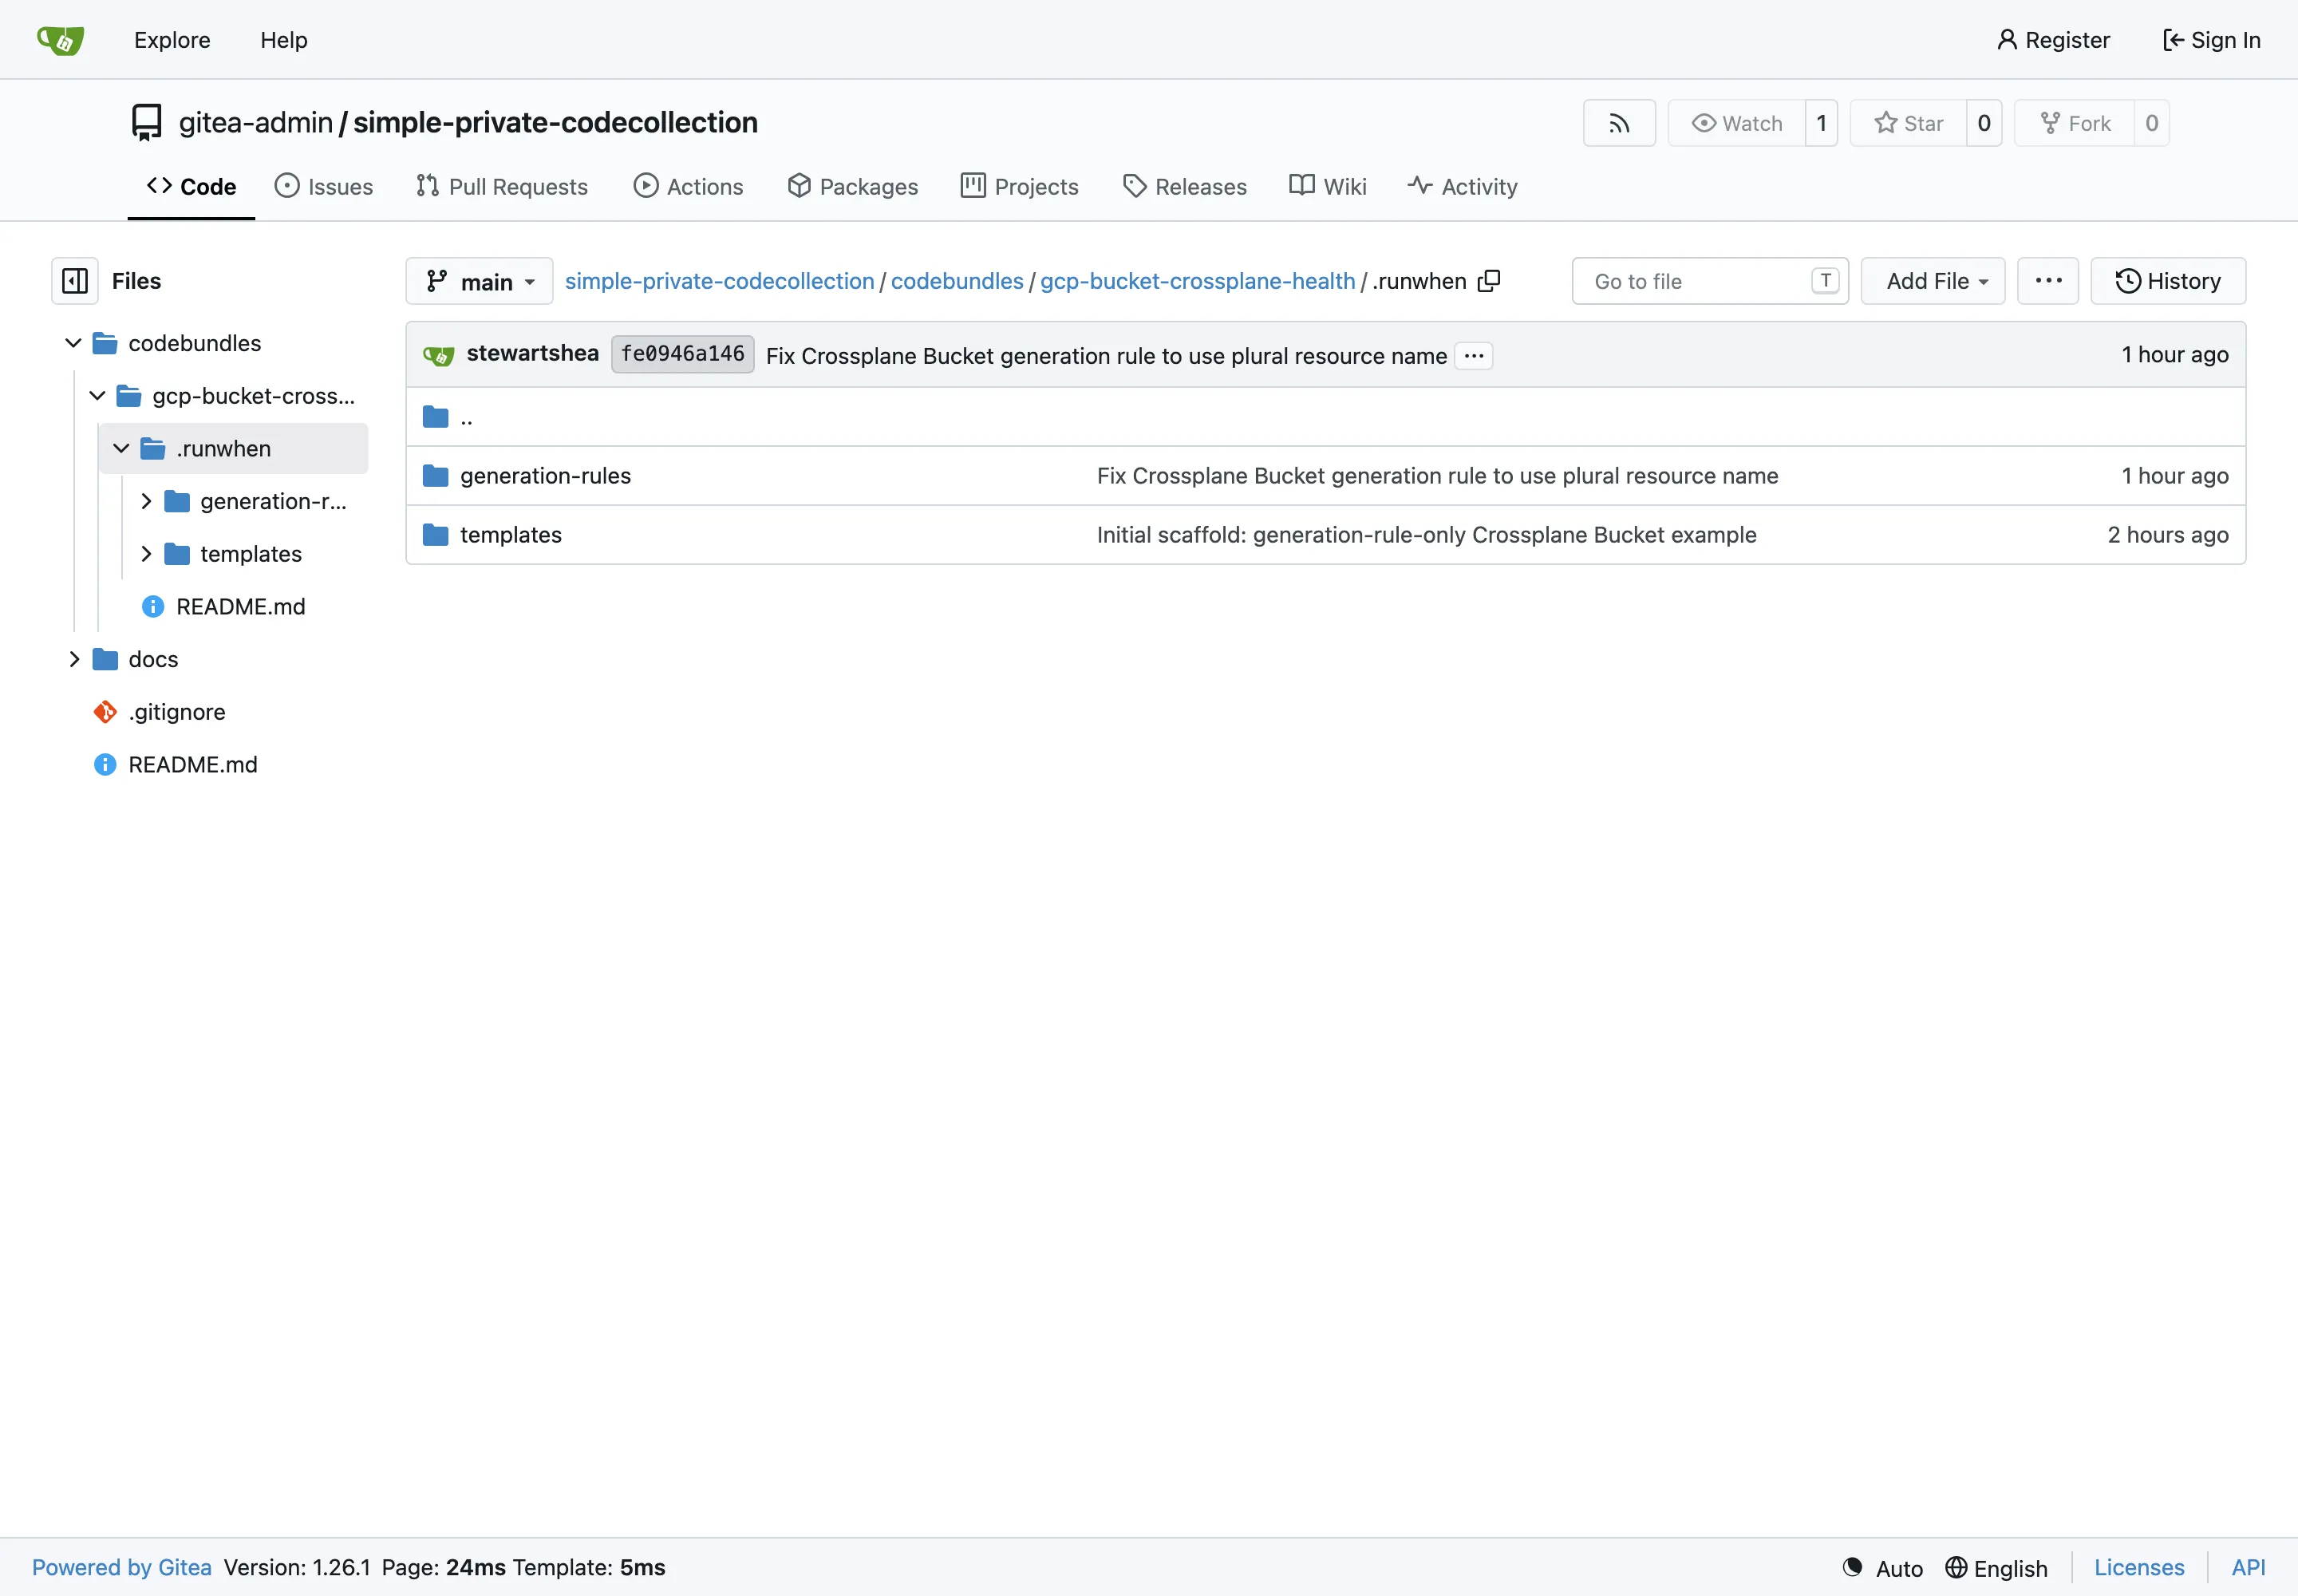Switch to the Code tab

(x=191, y=187)
